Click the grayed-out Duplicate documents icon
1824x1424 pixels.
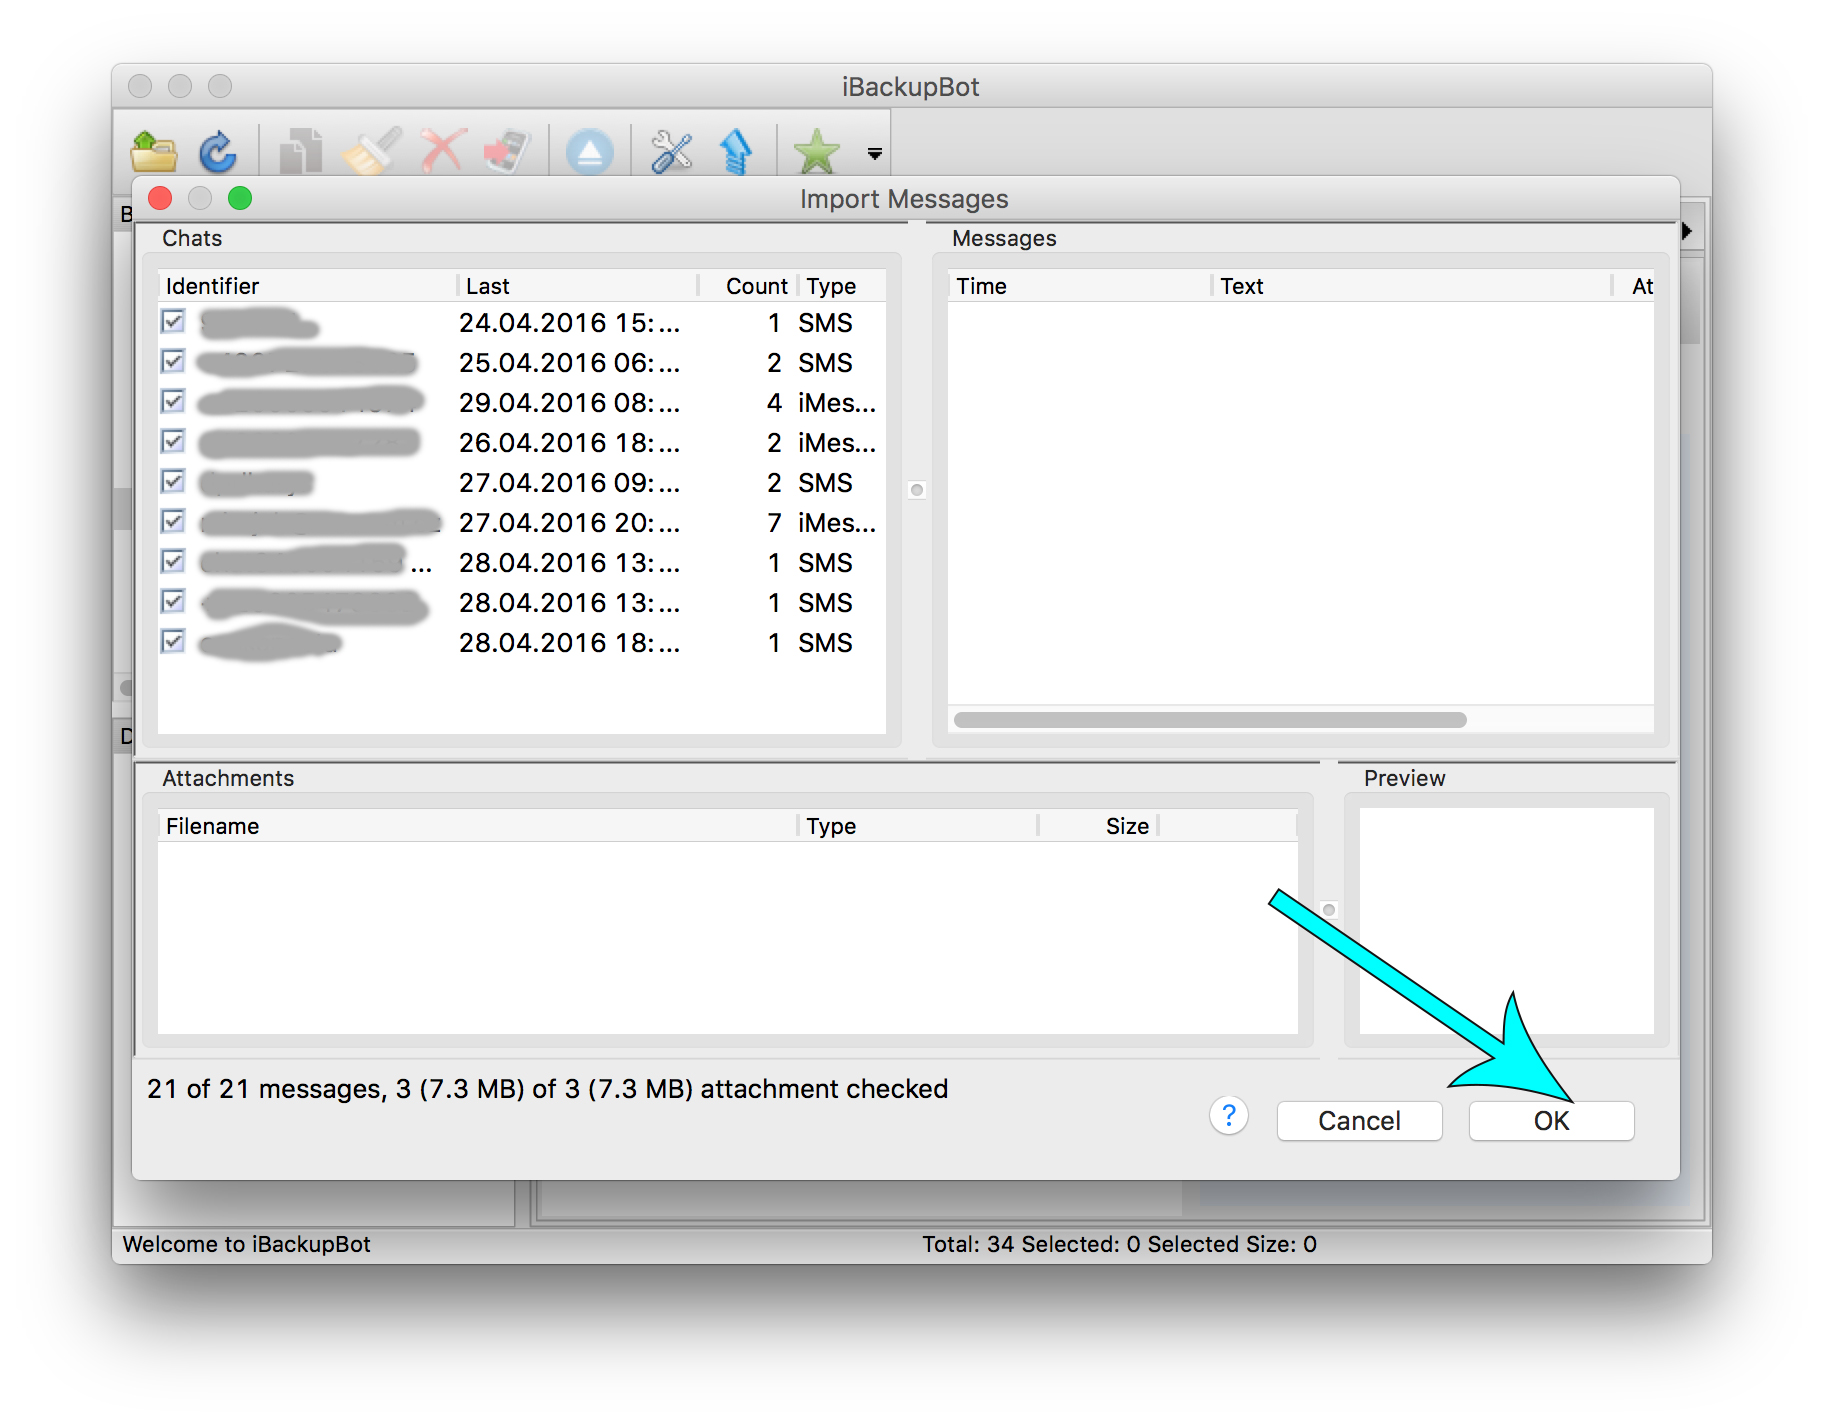(x=300, y=152)
